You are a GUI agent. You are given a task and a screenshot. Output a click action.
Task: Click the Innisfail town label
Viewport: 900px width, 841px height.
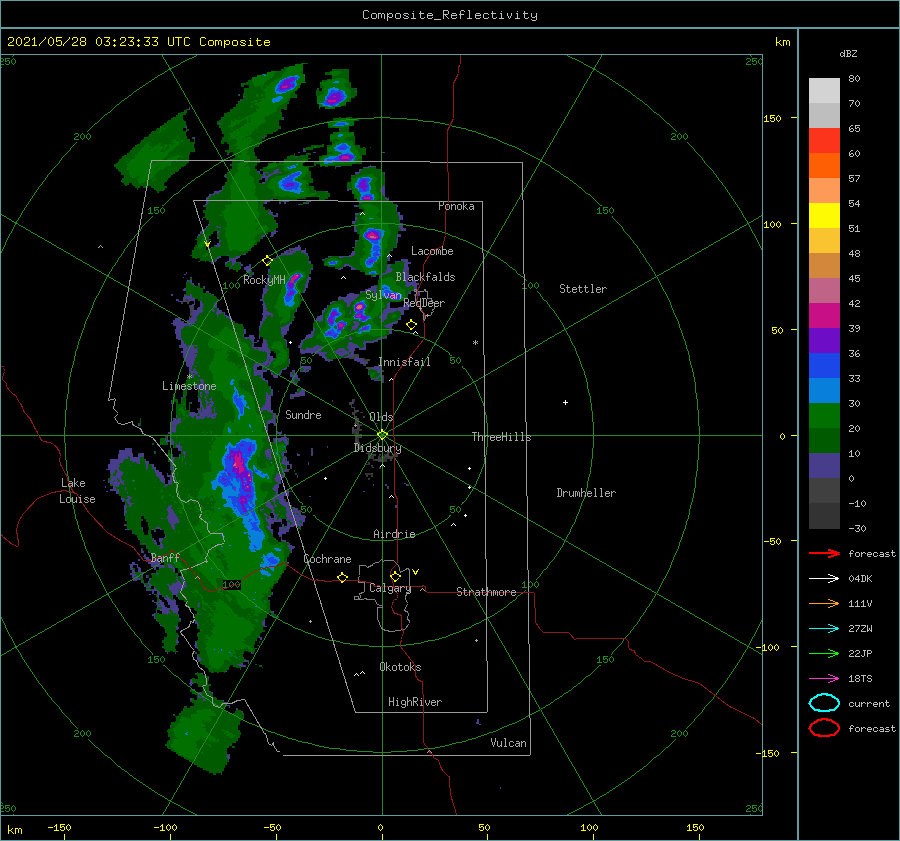pyautogui.click(x=404, y=362)
